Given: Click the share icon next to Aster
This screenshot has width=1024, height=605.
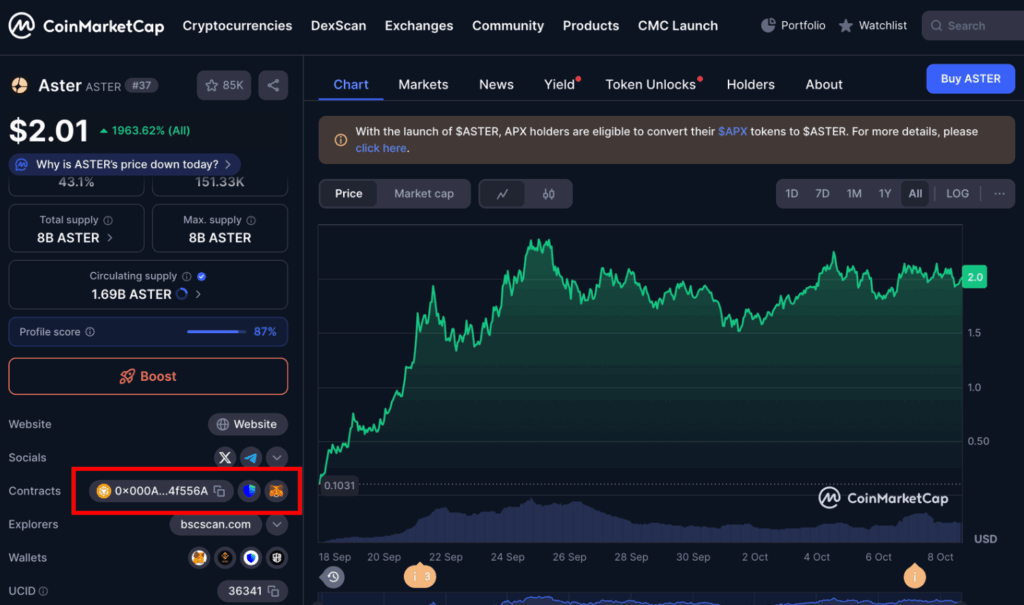Looking at the screenshot, I should [273, 86].
